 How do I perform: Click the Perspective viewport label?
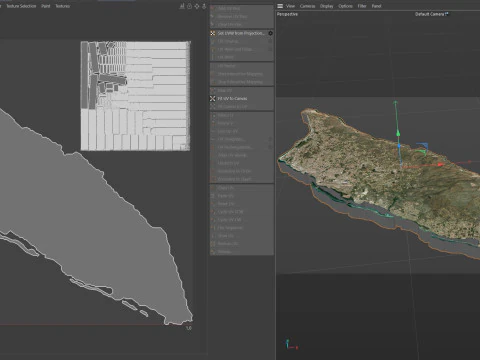click(287, 14)
